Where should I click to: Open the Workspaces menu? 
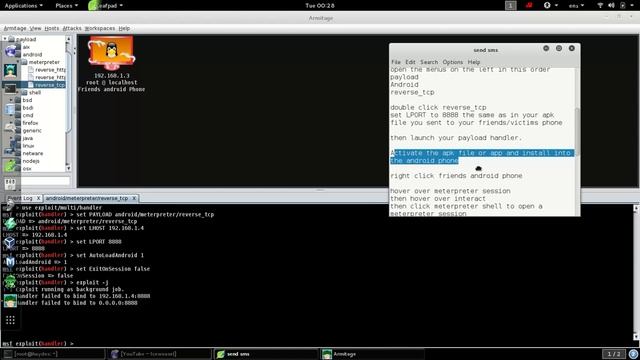pyautogui.click(x=100, y=28)
